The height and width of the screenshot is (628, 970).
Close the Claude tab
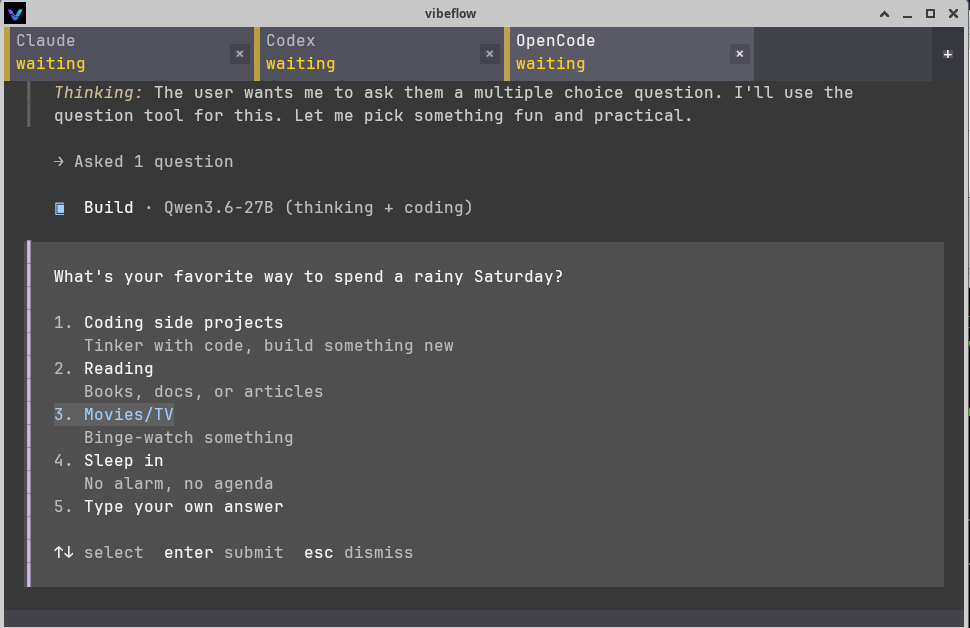pyautogui.click(x=239, y=54)
